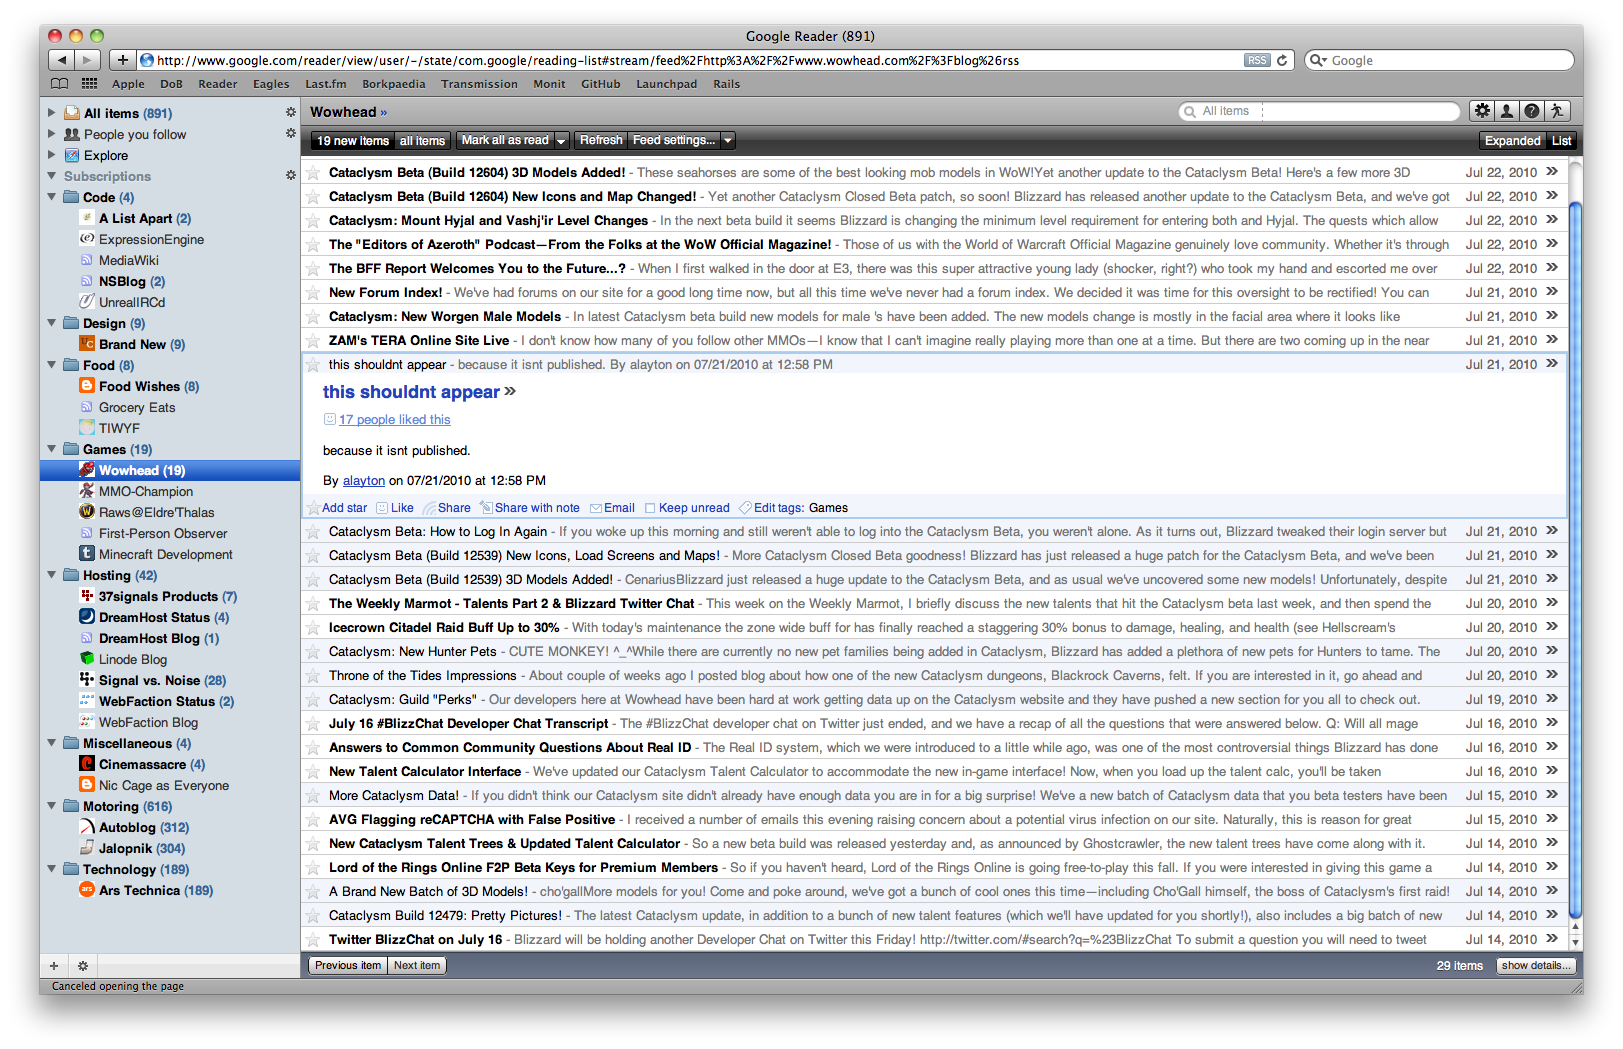Reload the page with the refresh icon

click(x=1282, y=60)
